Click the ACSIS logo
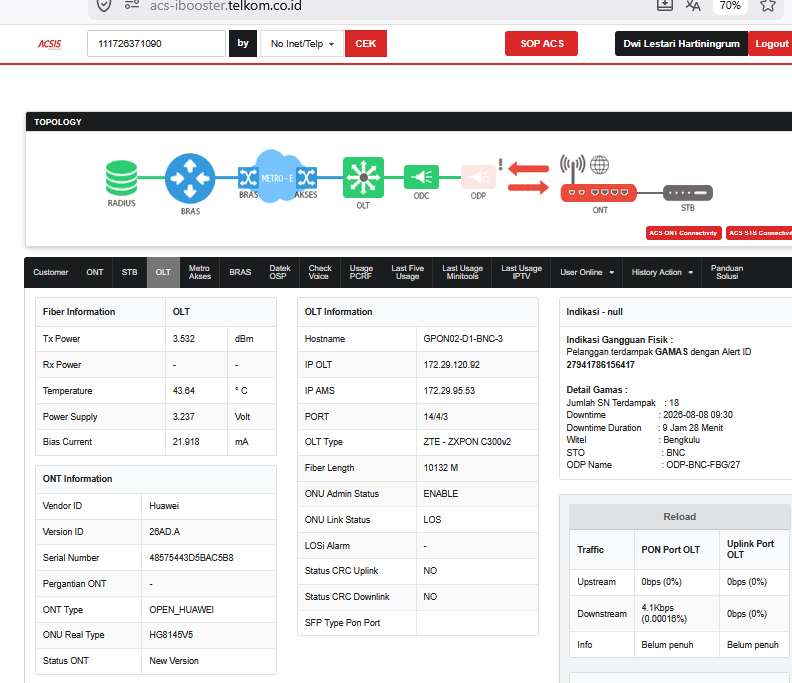This screenshot has width=792, height=683. pos(50,44)
